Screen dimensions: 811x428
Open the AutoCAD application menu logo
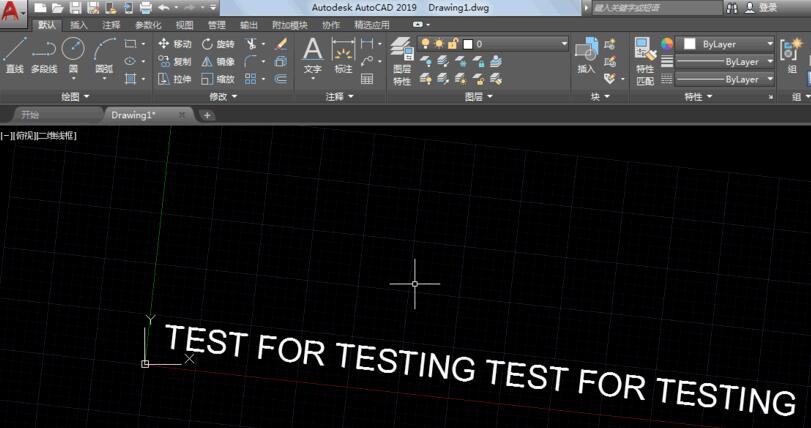coord(11,11)
